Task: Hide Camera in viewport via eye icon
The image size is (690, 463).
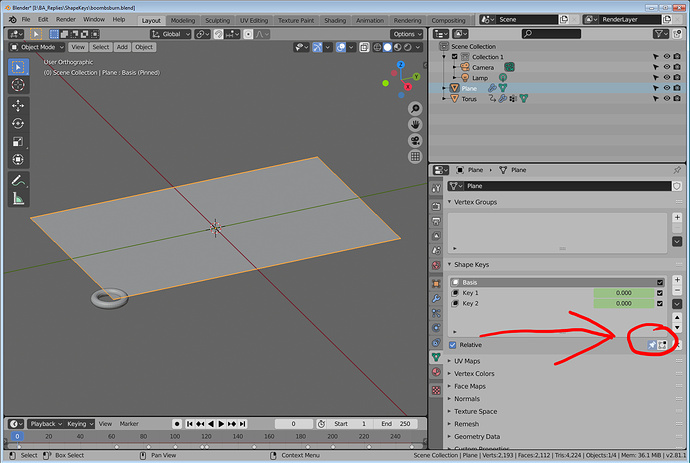Action: (x=667, y=67)
